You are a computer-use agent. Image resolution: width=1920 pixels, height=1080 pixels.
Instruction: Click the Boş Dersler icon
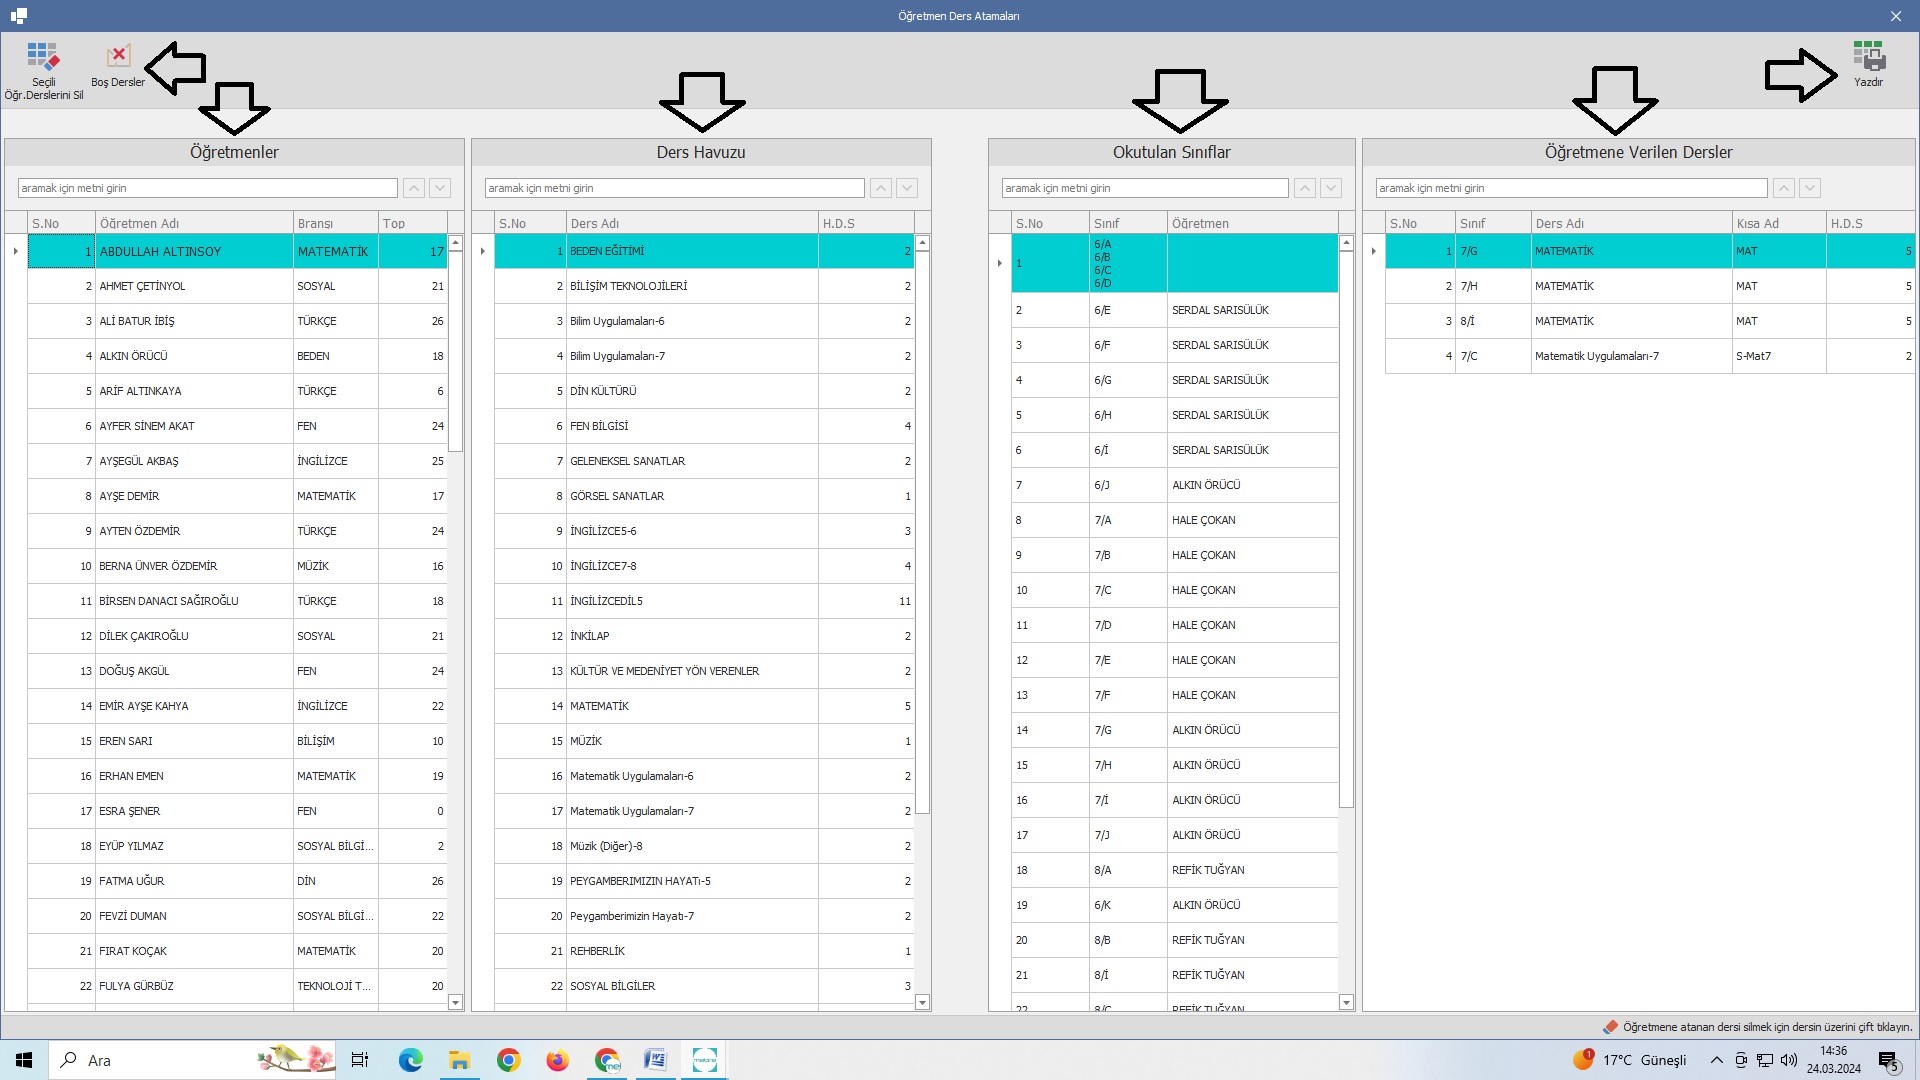click(x=118, y=56)
